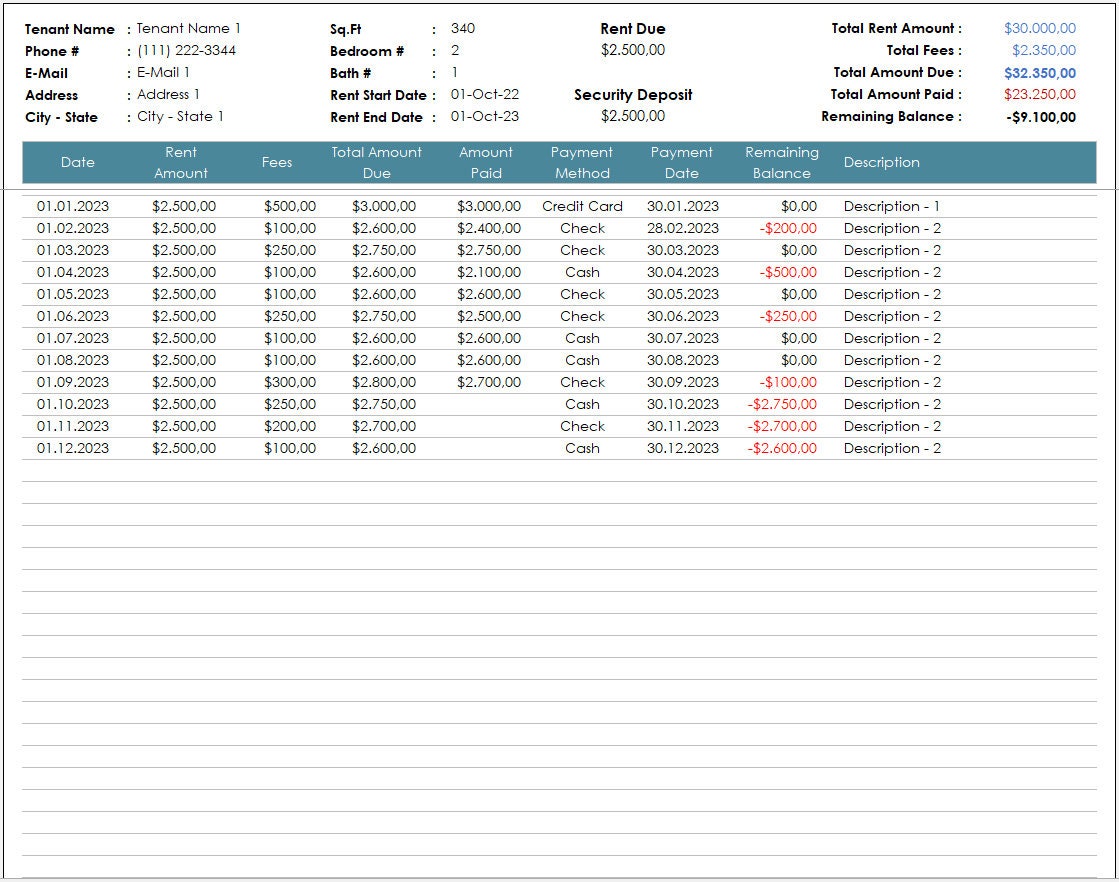Click the empty Amount Paid cell for 01.10.2023
Screen dimensions: 1119x882
[486, 405]
